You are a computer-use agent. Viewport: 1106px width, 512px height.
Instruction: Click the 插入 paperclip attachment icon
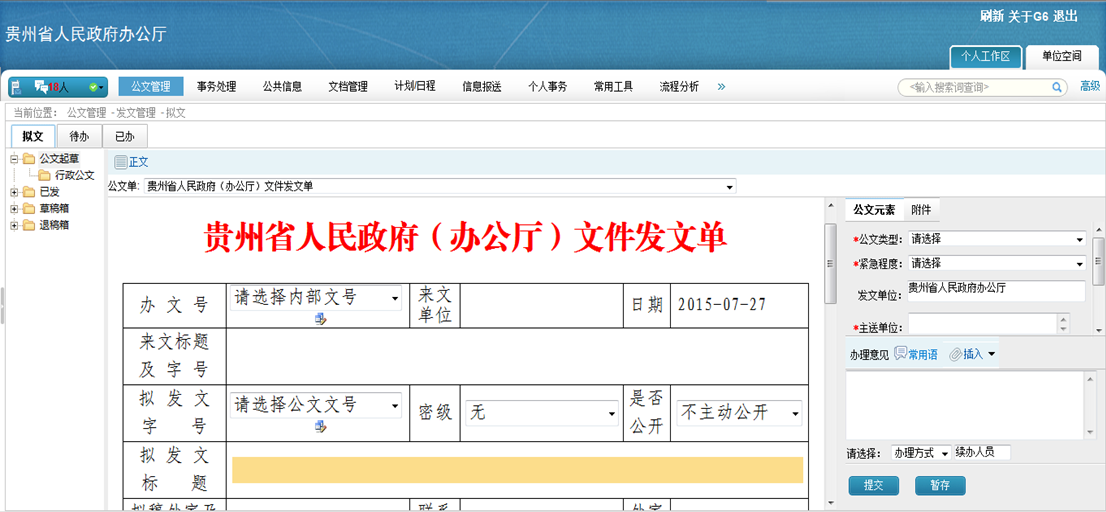click(955, 354)
